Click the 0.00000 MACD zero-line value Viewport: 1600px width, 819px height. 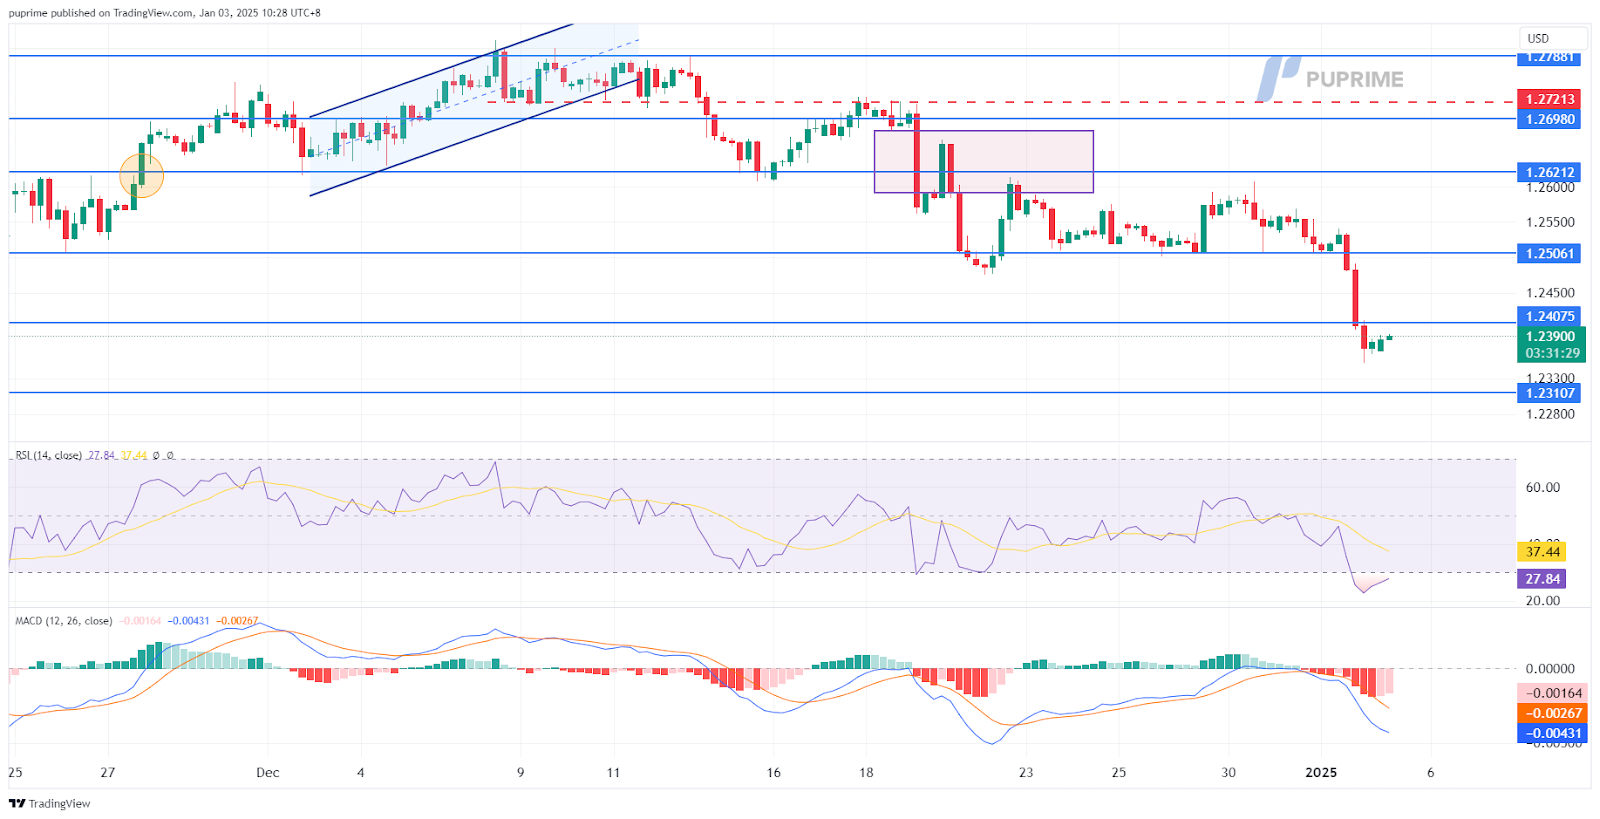point(1550,668)
